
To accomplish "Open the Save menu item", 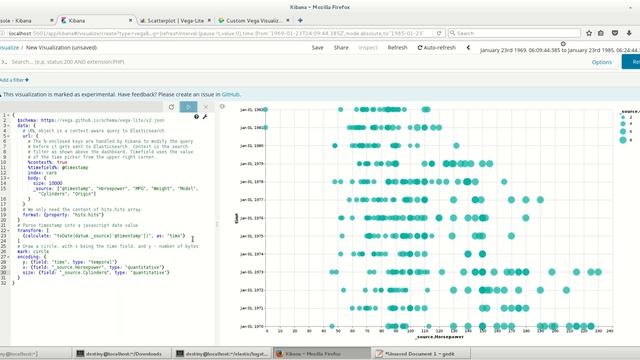I will pyautogui.click(x=318, y=48).
